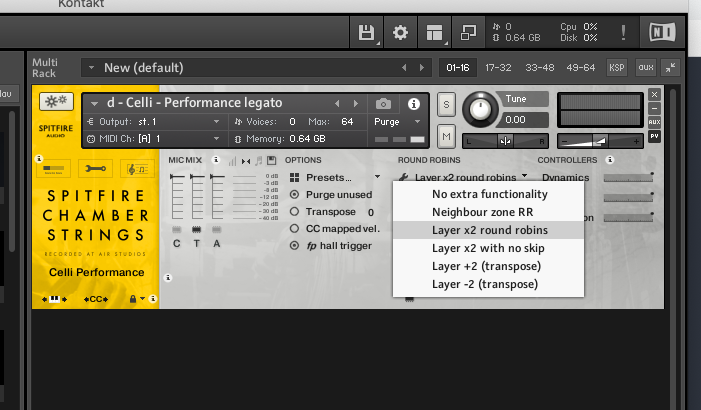Click the L-R pan slider

pos(505,141)
